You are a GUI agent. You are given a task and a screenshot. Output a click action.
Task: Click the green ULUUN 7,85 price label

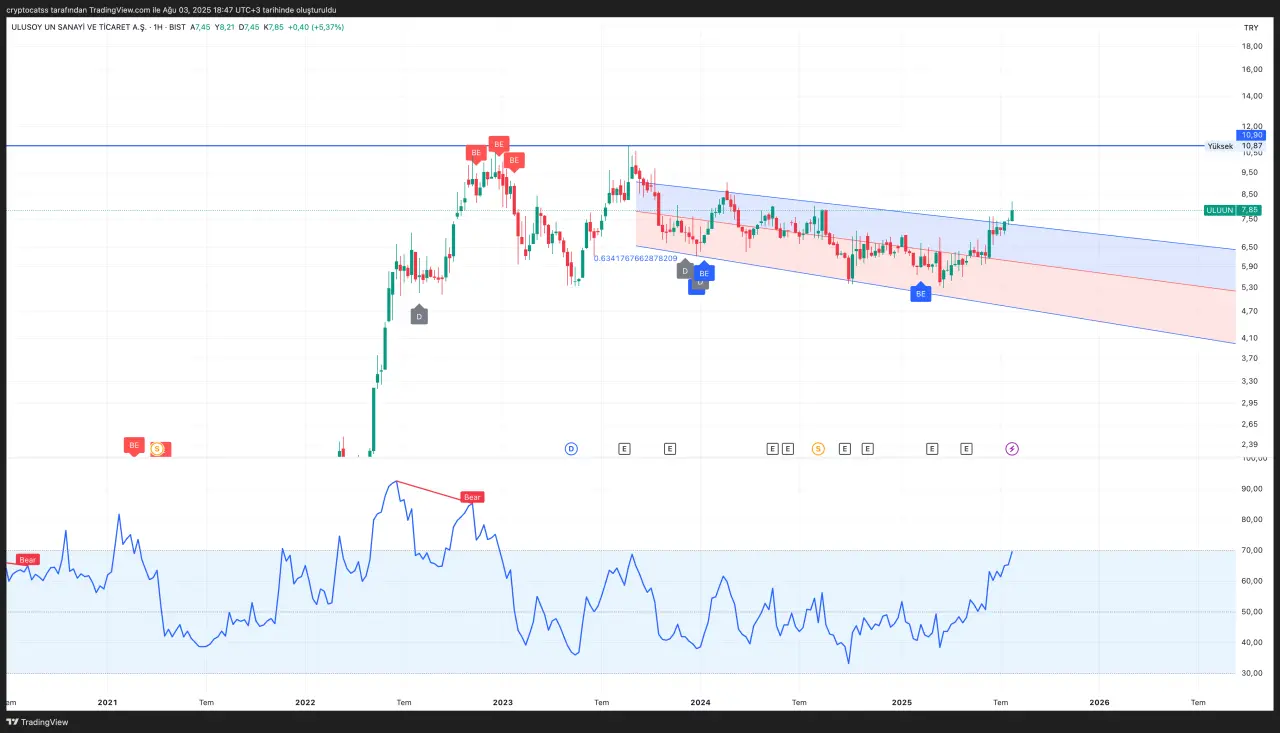pos(1232,210)
